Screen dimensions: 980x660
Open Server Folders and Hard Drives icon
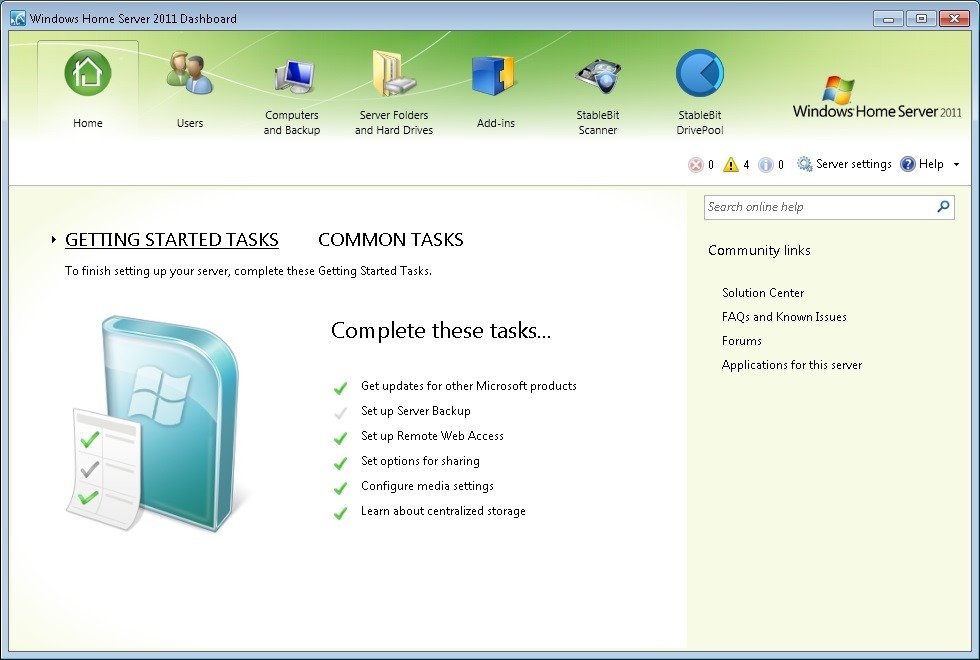(394, 73)
